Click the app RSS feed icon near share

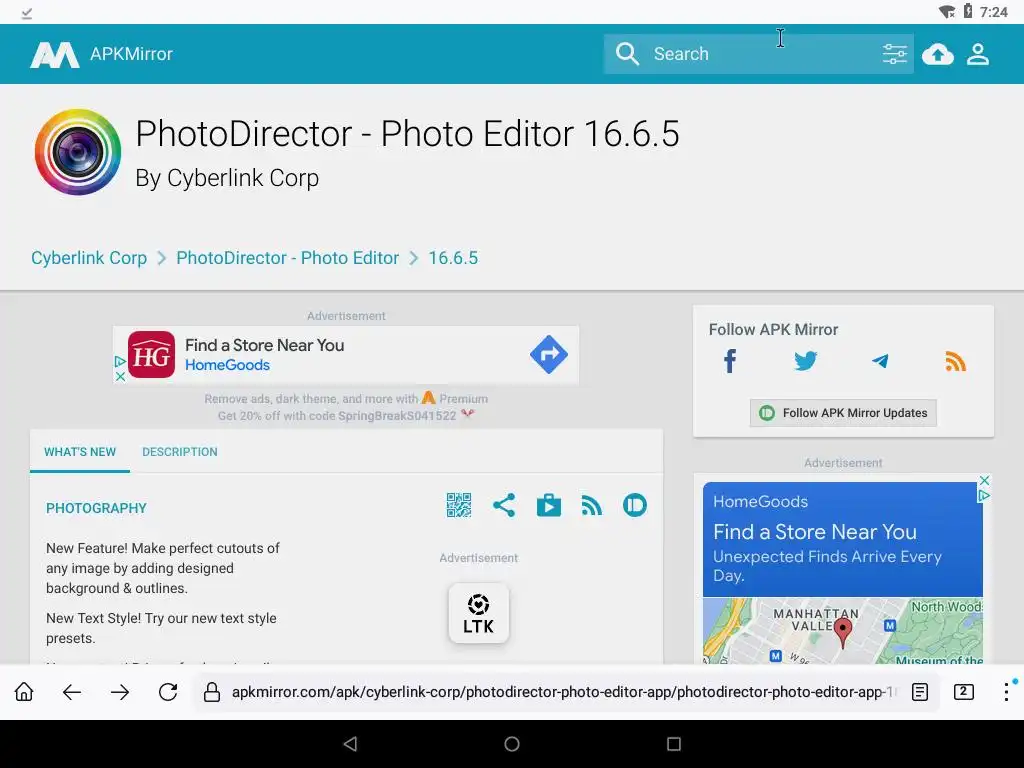pos(591,505)
